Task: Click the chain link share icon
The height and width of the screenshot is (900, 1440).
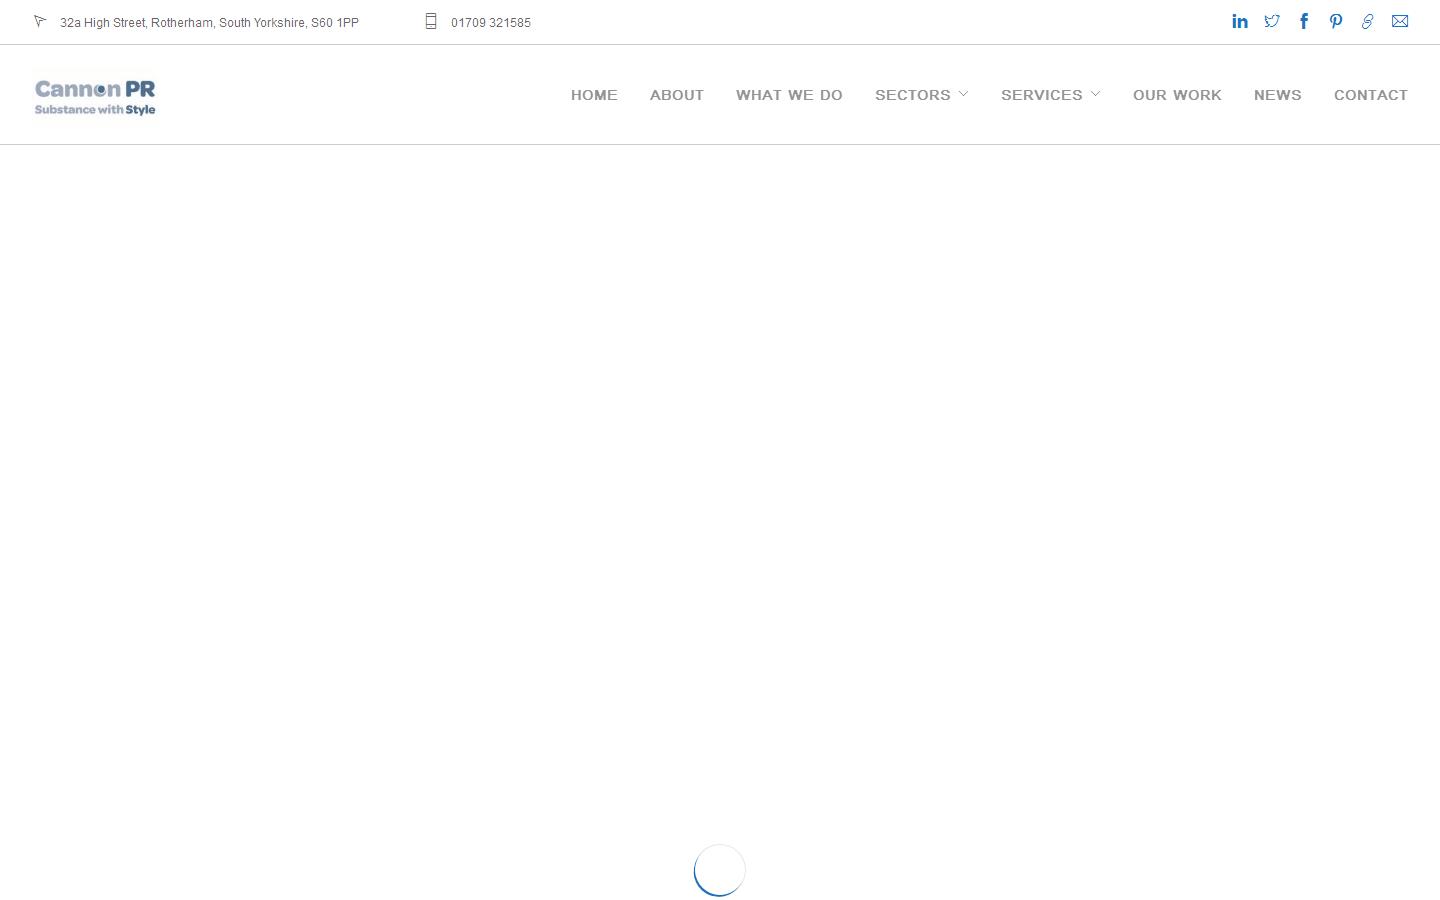Action: coord(1368,21)
